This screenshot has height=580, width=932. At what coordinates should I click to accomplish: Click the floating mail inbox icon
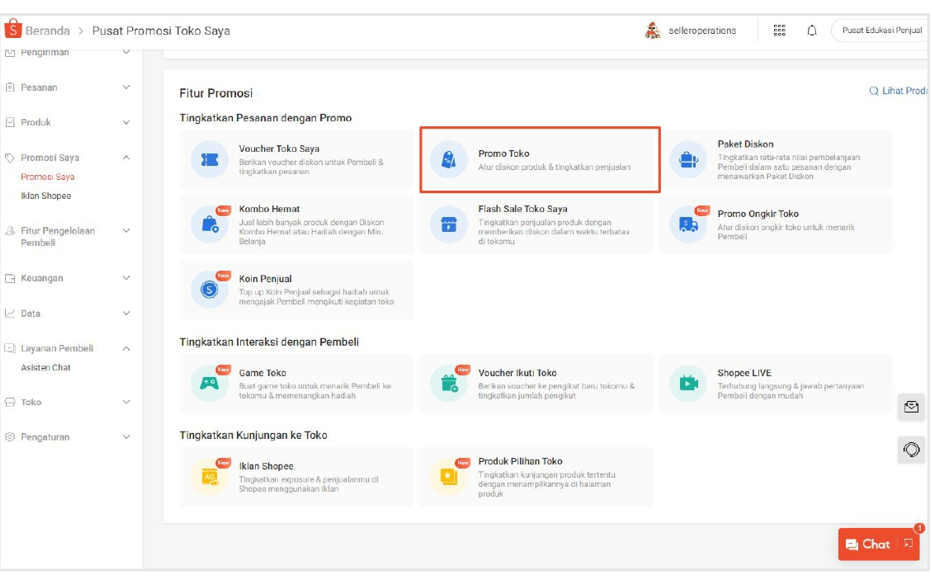911,407
